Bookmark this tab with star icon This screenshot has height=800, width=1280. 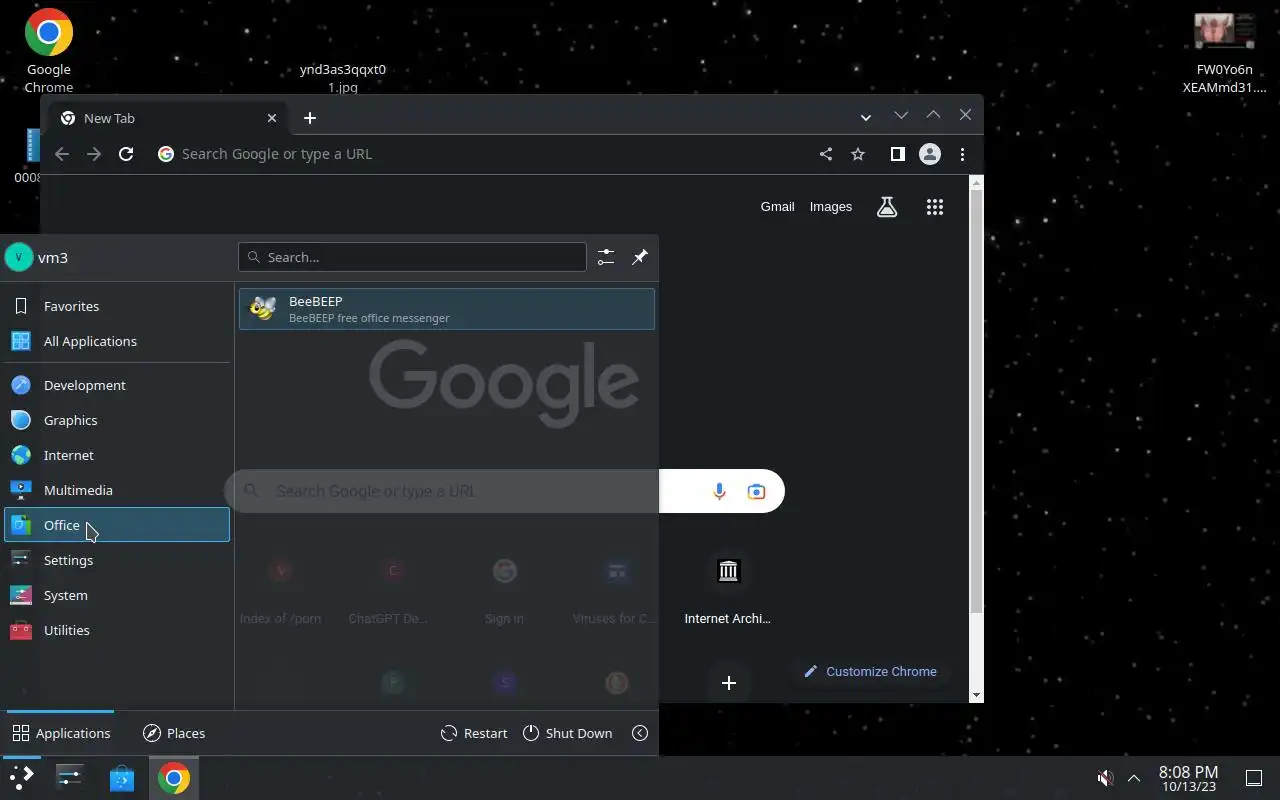pos(858,154)
